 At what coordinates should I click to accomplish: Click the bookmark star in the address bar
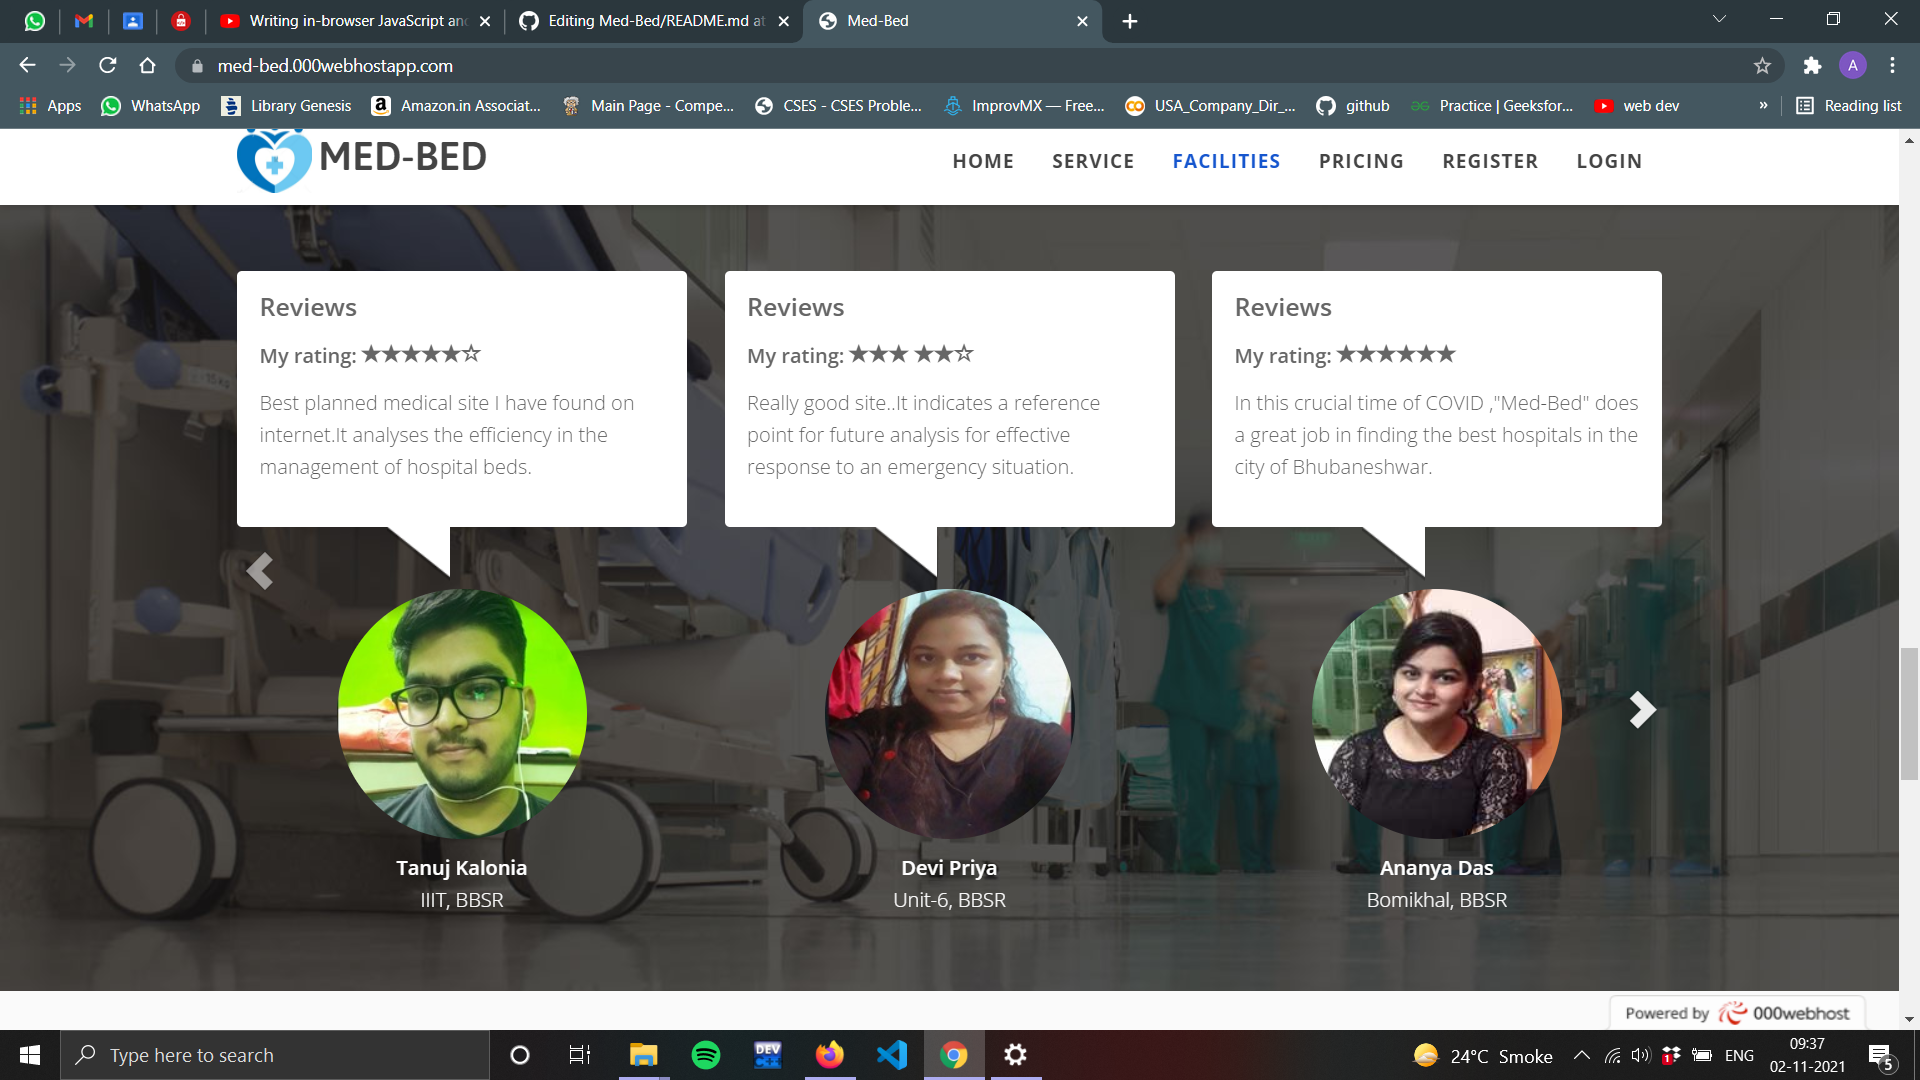tap(1762, 66)
